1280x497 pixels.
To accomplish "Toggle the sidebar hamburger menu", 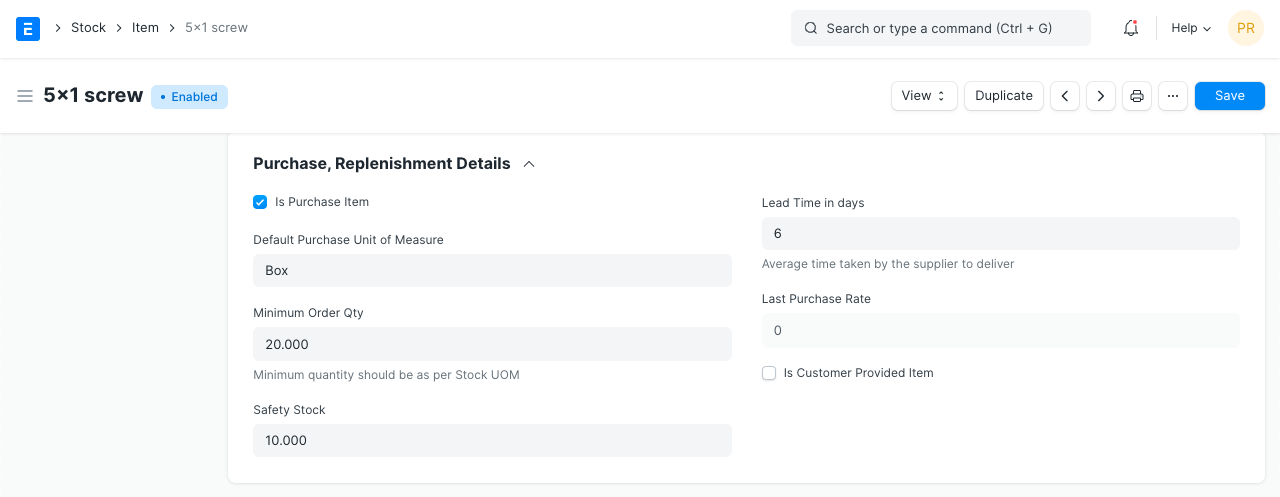I will [25, 96].
